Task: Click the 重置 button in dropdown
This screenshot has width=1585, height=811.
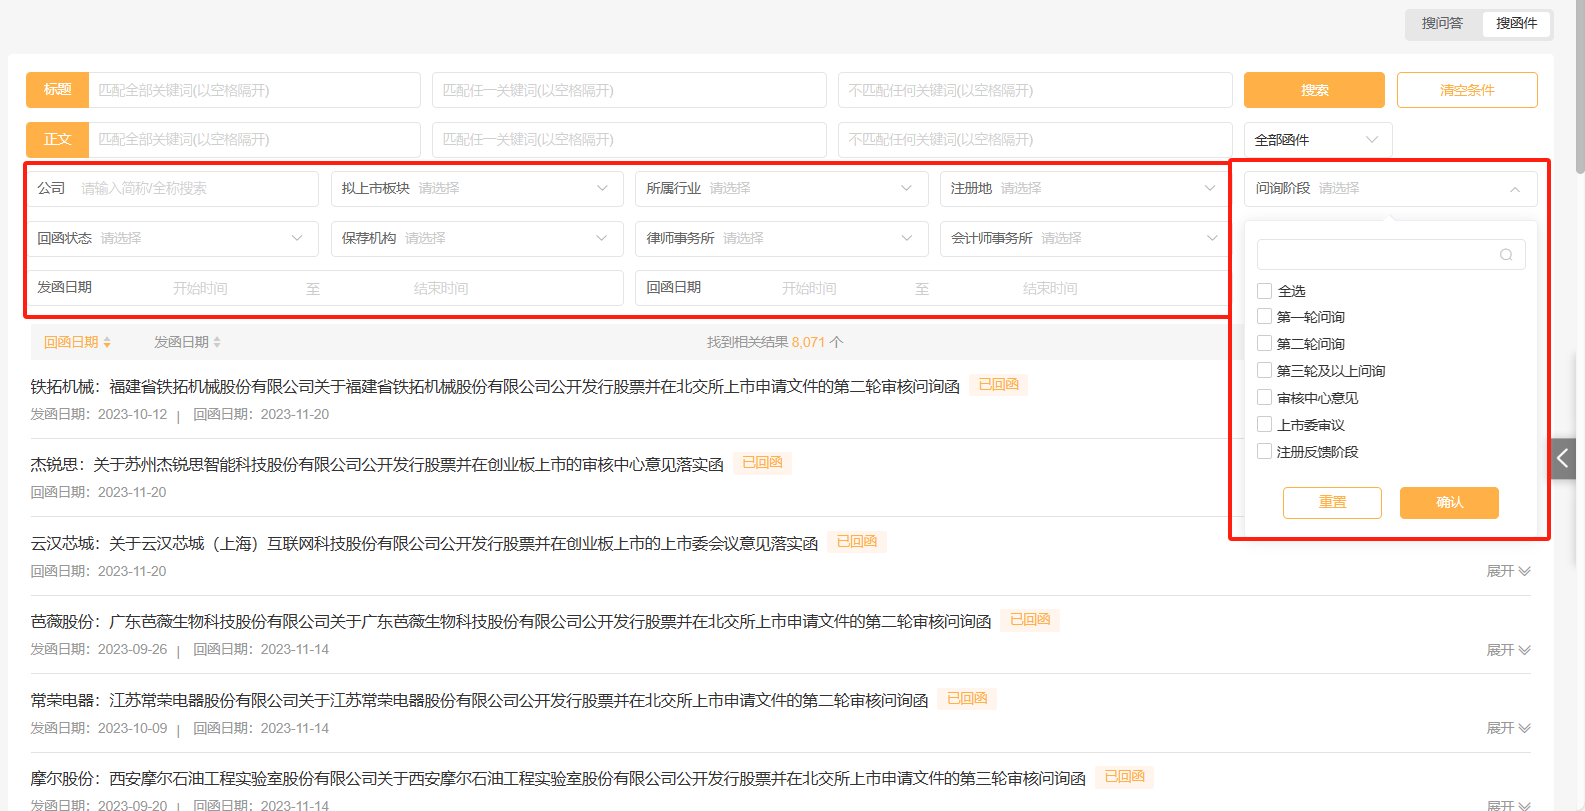Action: (x=1332, y=502)
